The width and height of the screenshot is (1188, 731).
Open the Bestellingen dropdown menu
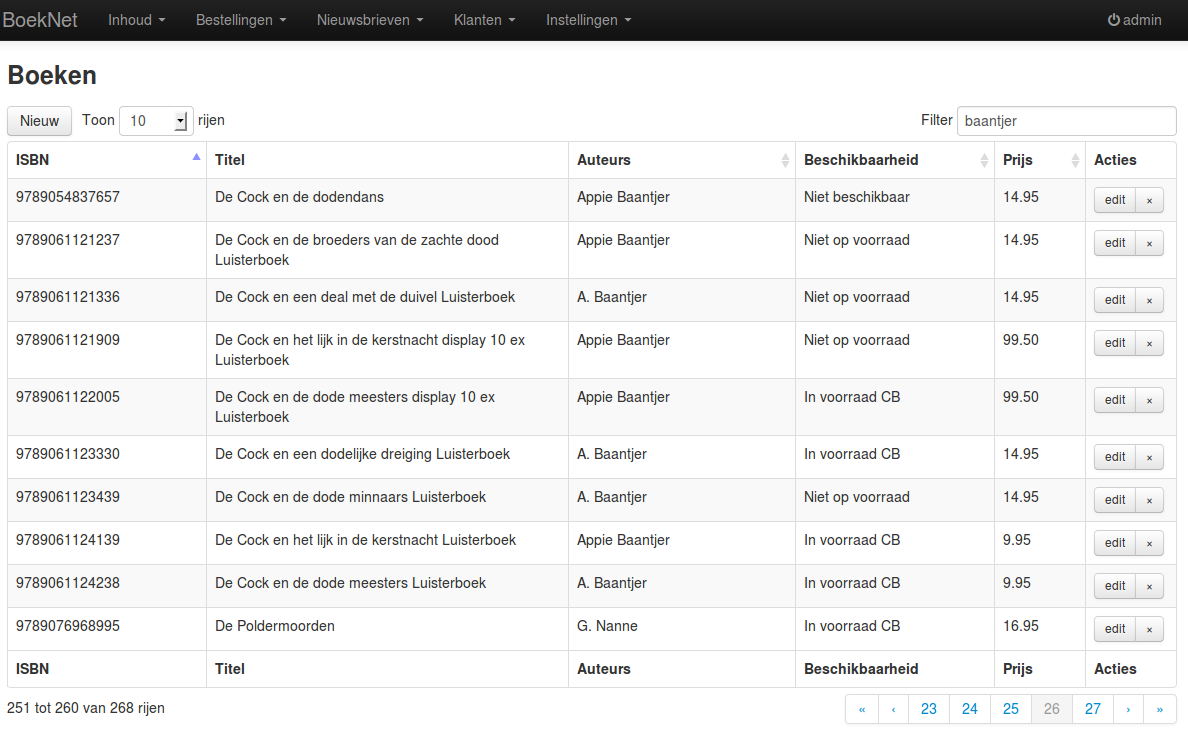tap(241, 20)
